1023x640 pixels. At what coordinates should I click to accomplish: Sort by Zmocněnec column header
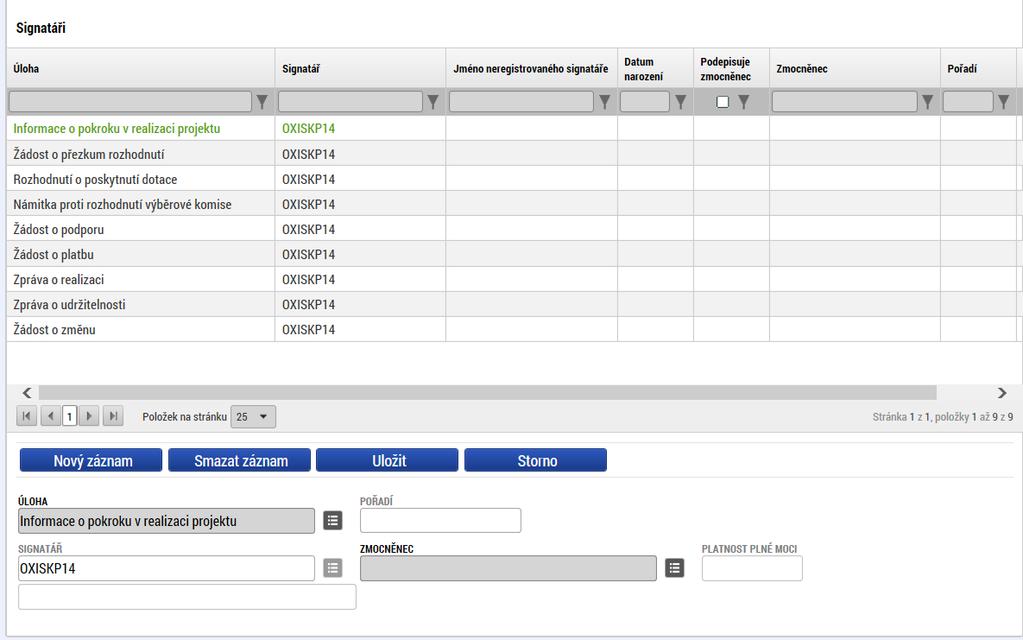(x=802, y=69)
